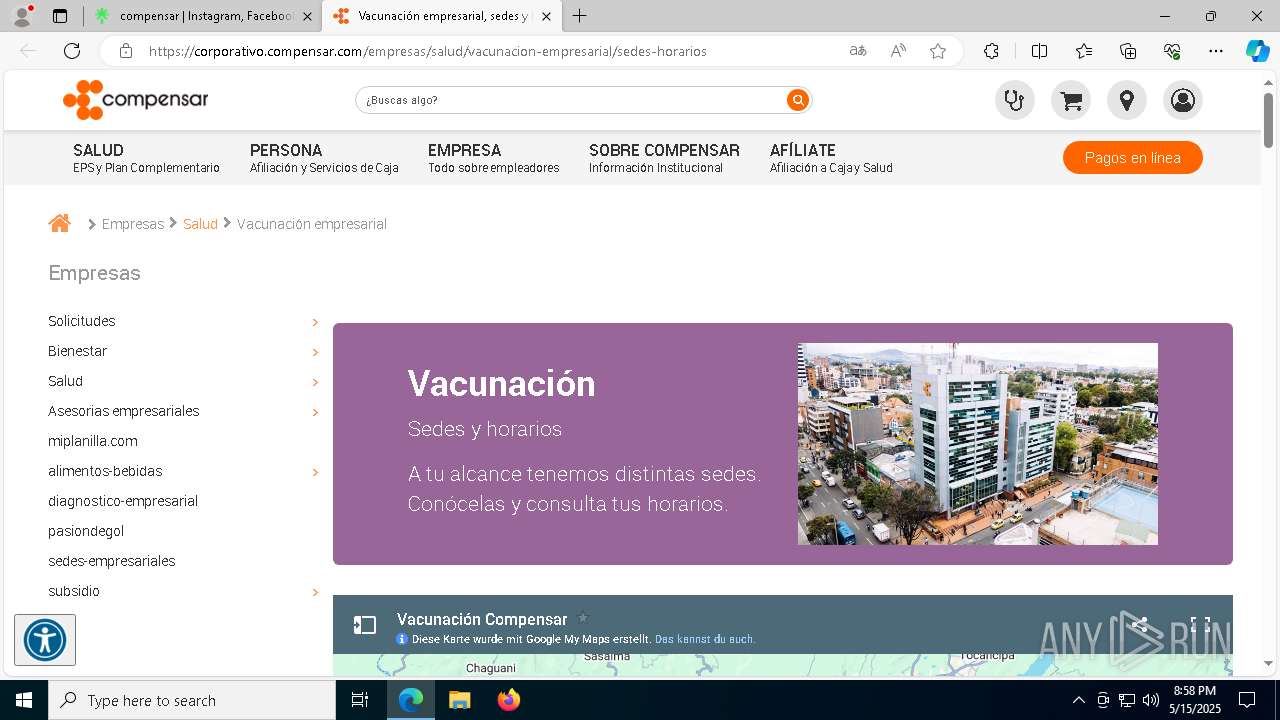Open the notifications center icon

[1247, 700]
